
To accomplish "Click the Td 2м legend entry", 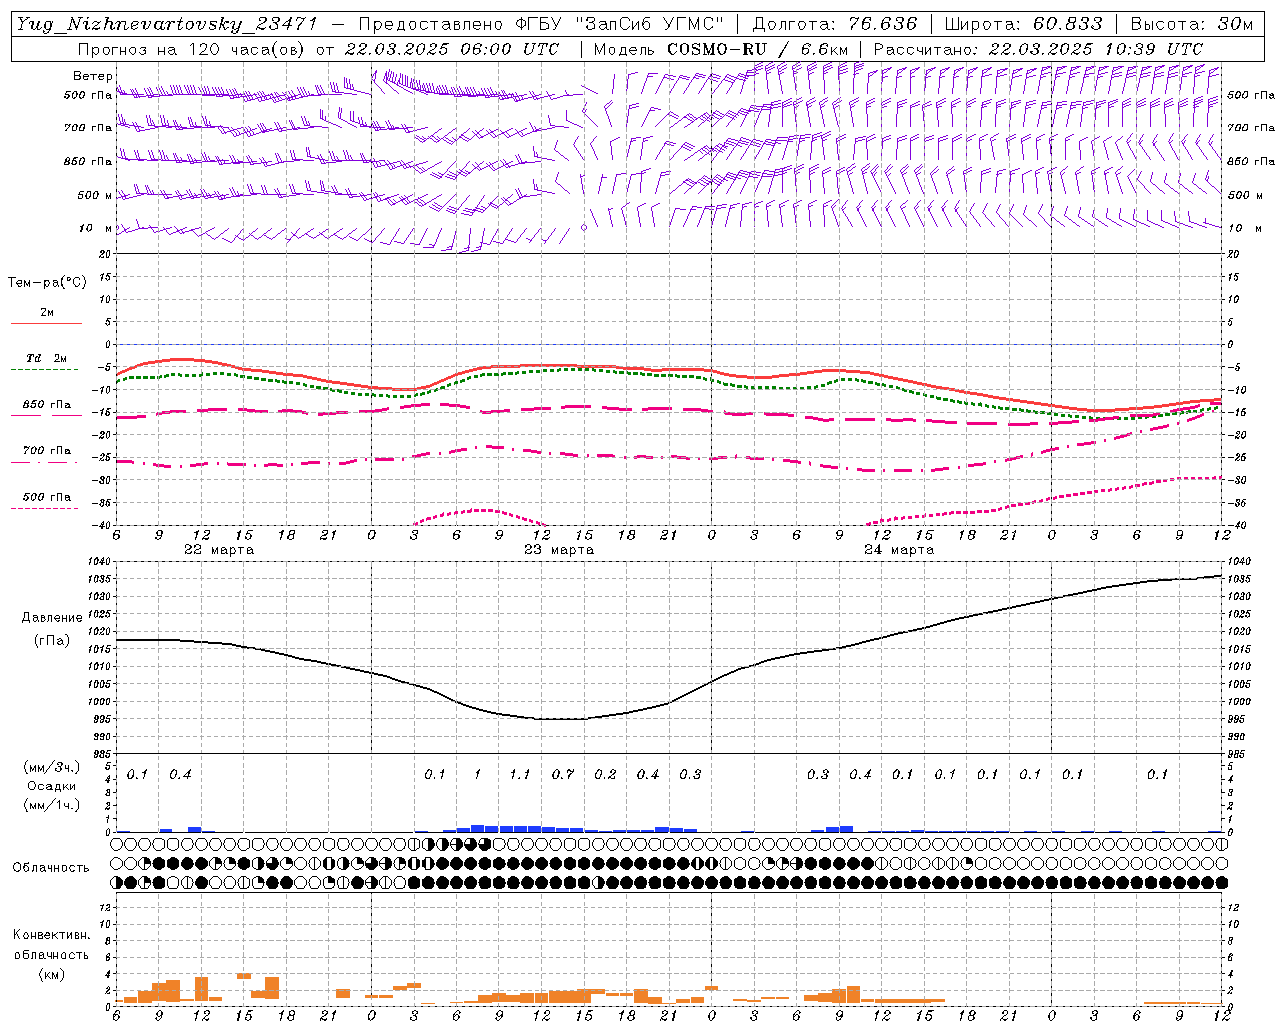I will coord(46,358).
